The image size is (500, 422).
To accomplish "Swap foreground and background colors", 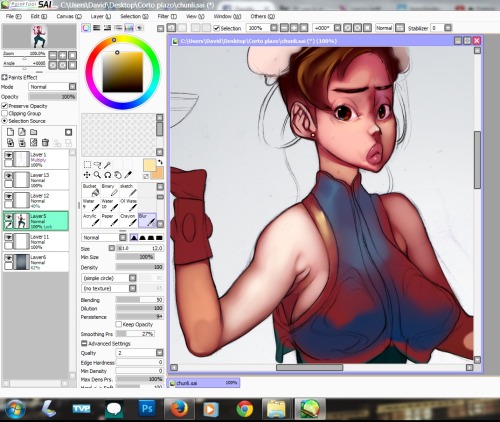I will [160, 162].
